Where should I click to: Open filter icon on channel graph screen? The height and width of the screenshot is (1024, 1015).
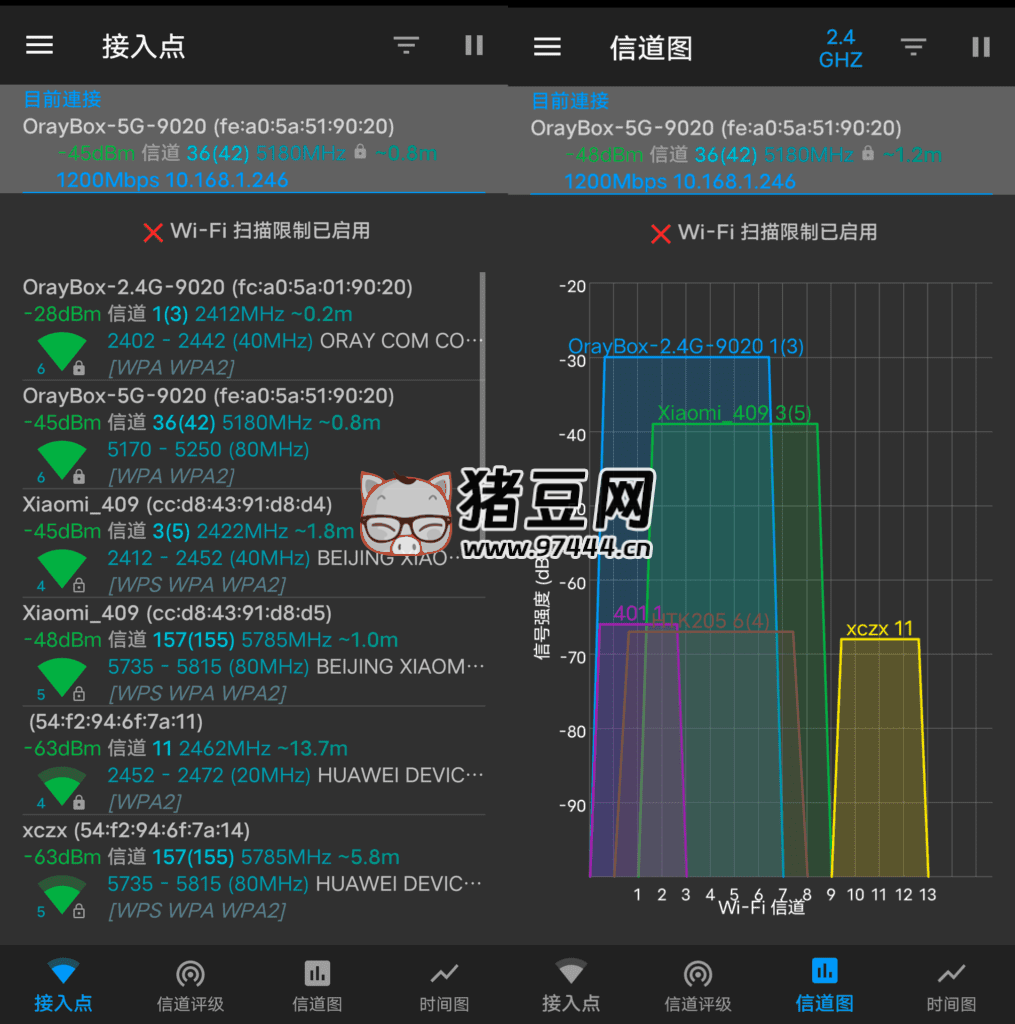(913, 46)
